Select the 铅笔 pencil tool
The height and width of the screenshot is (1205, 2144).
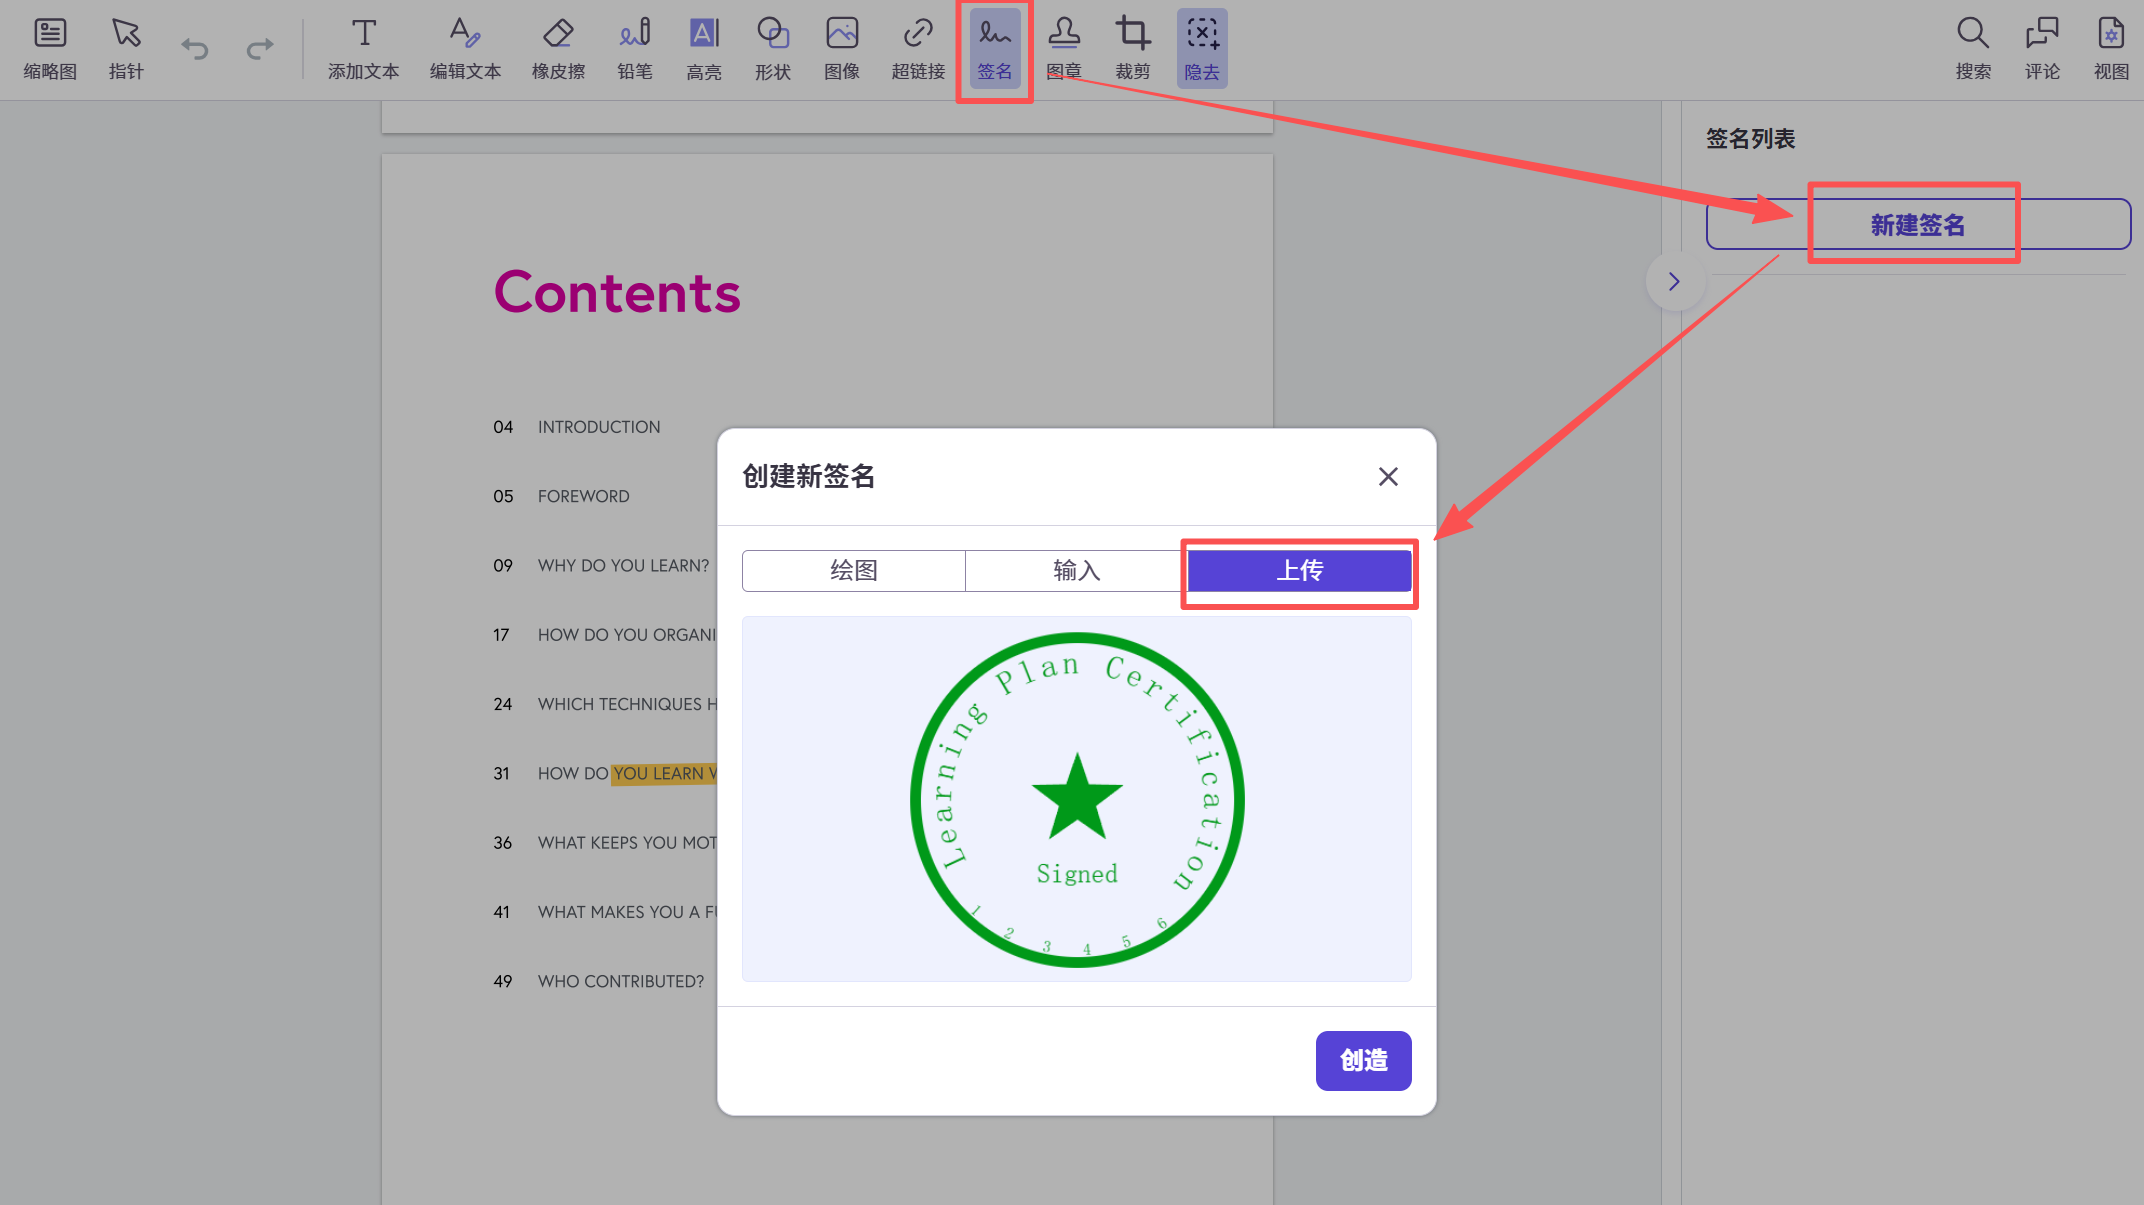(x=634, y=47)
